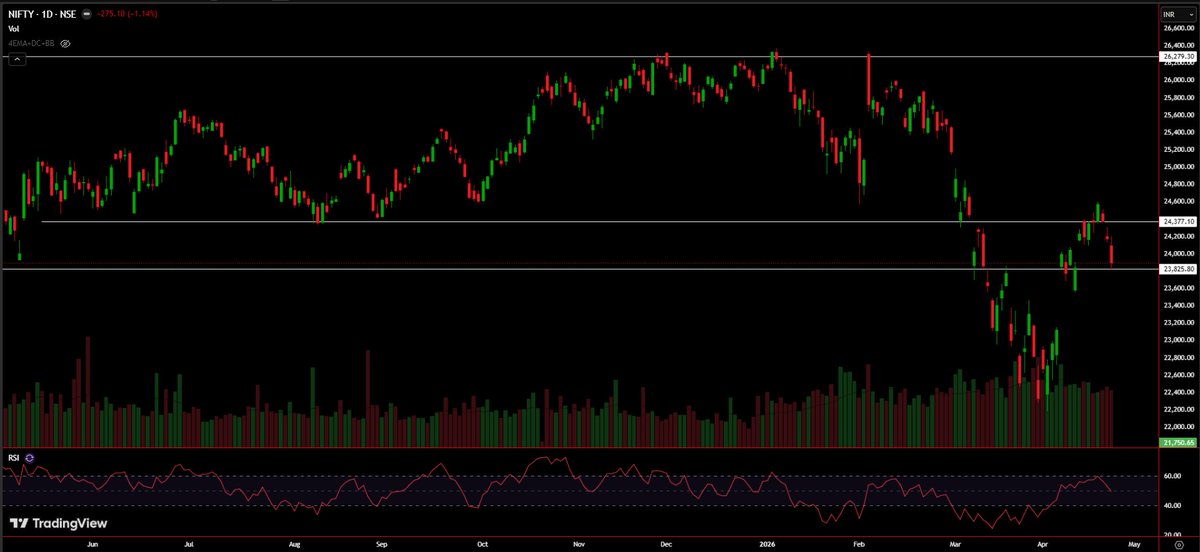The height and width of the screenshot is (552, 1200).
Task: Select the 4EMA+DC+BB indicator label
Action: coord(31,44)
